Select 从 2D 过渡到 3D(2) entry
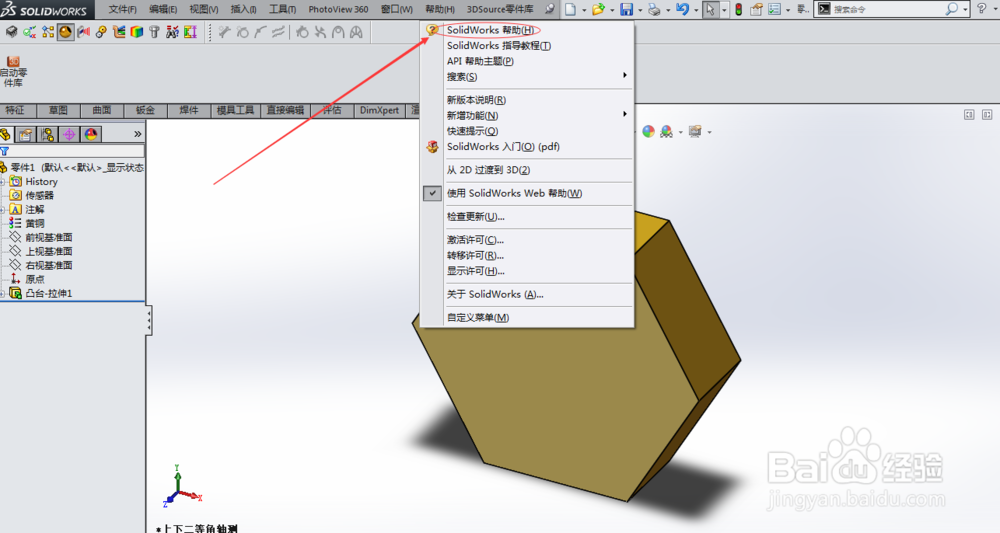Viewport: 1000px width, 533px height. tap(489, 170)
